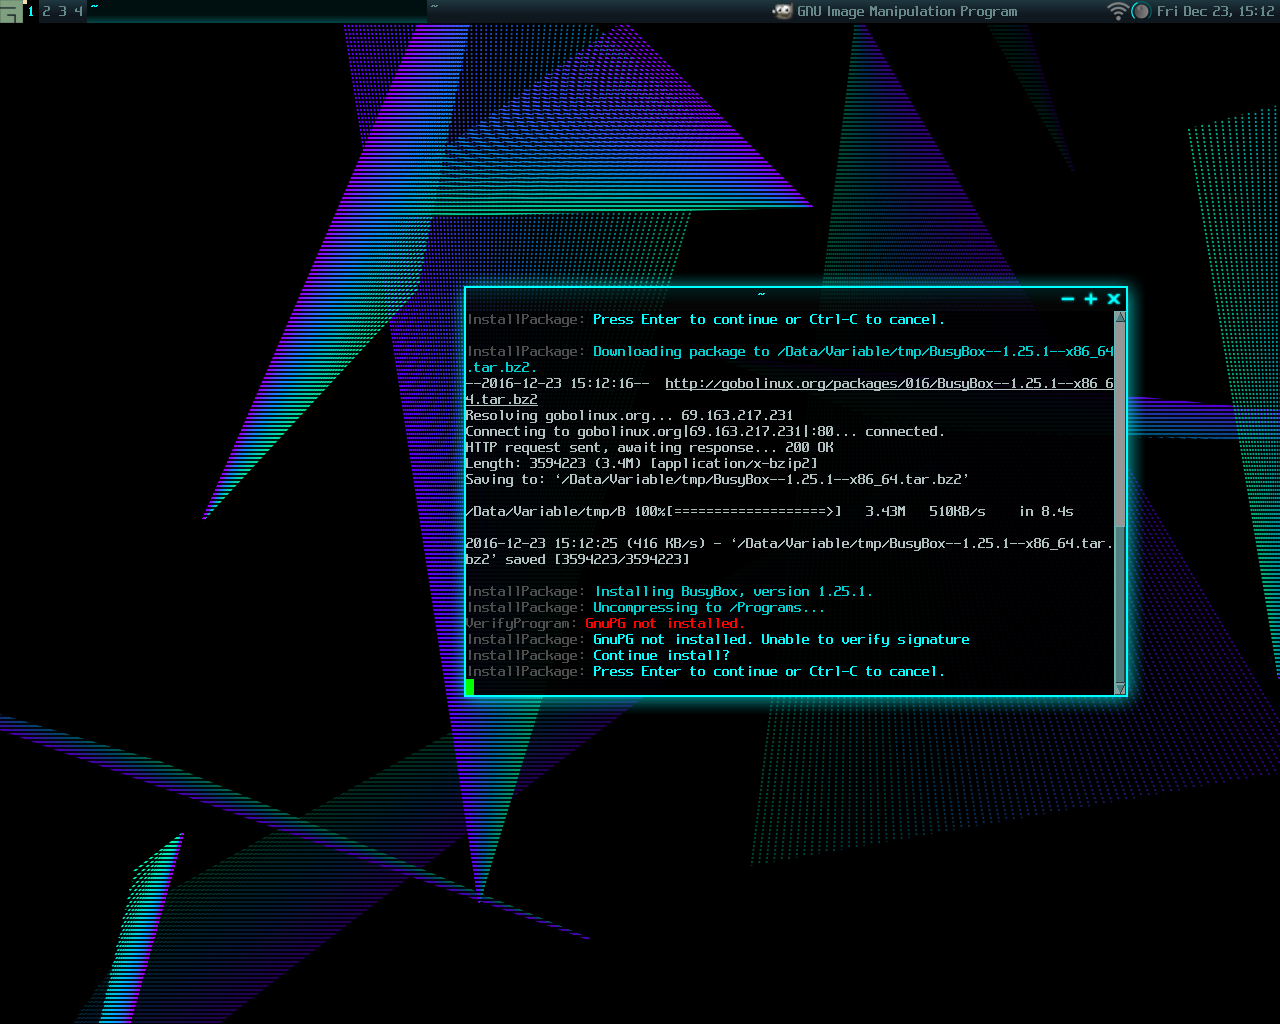Click 'Unable to verify signature' text

point(865,640)
